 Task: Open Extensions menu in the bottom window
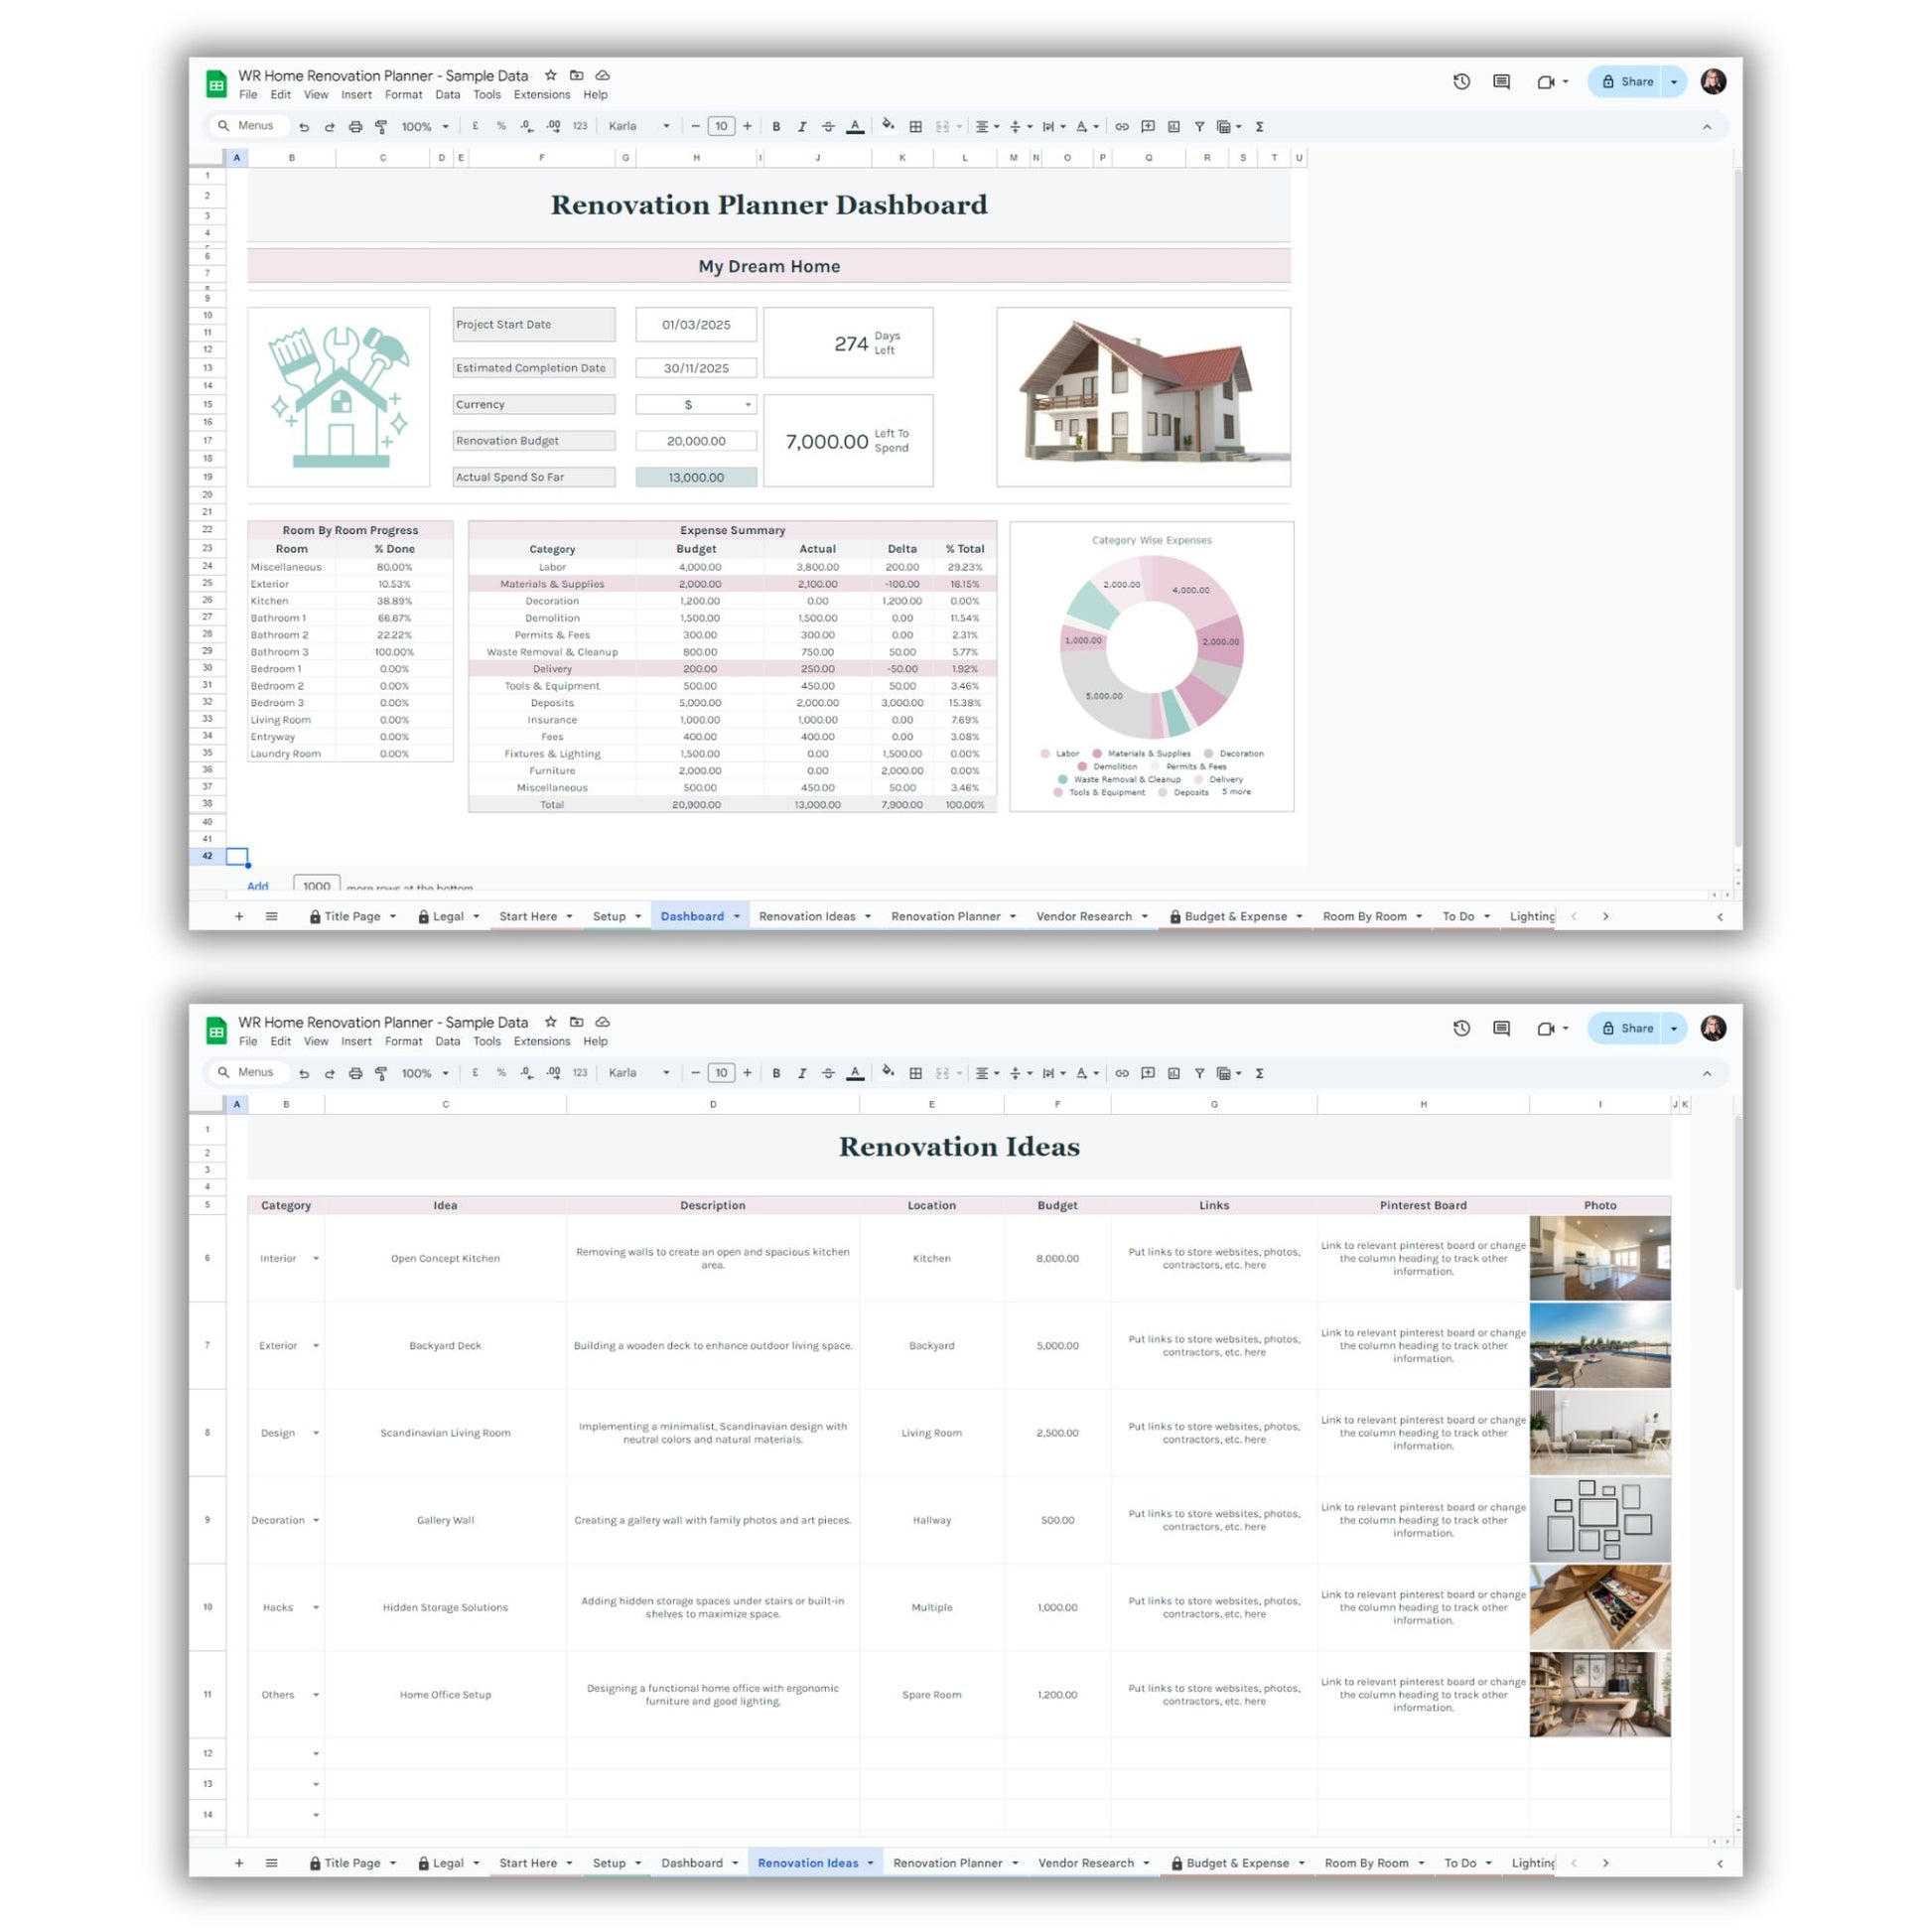541,1041
